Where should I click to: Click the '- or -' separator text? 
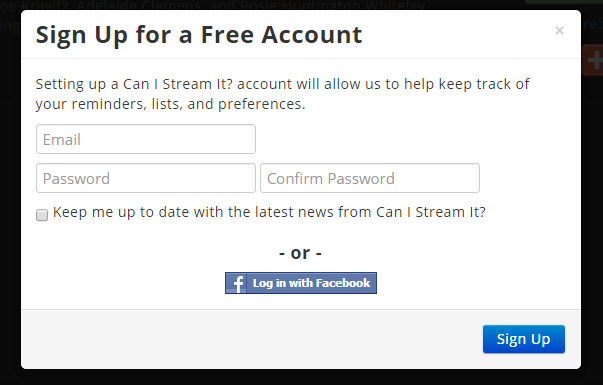[300, 253]
